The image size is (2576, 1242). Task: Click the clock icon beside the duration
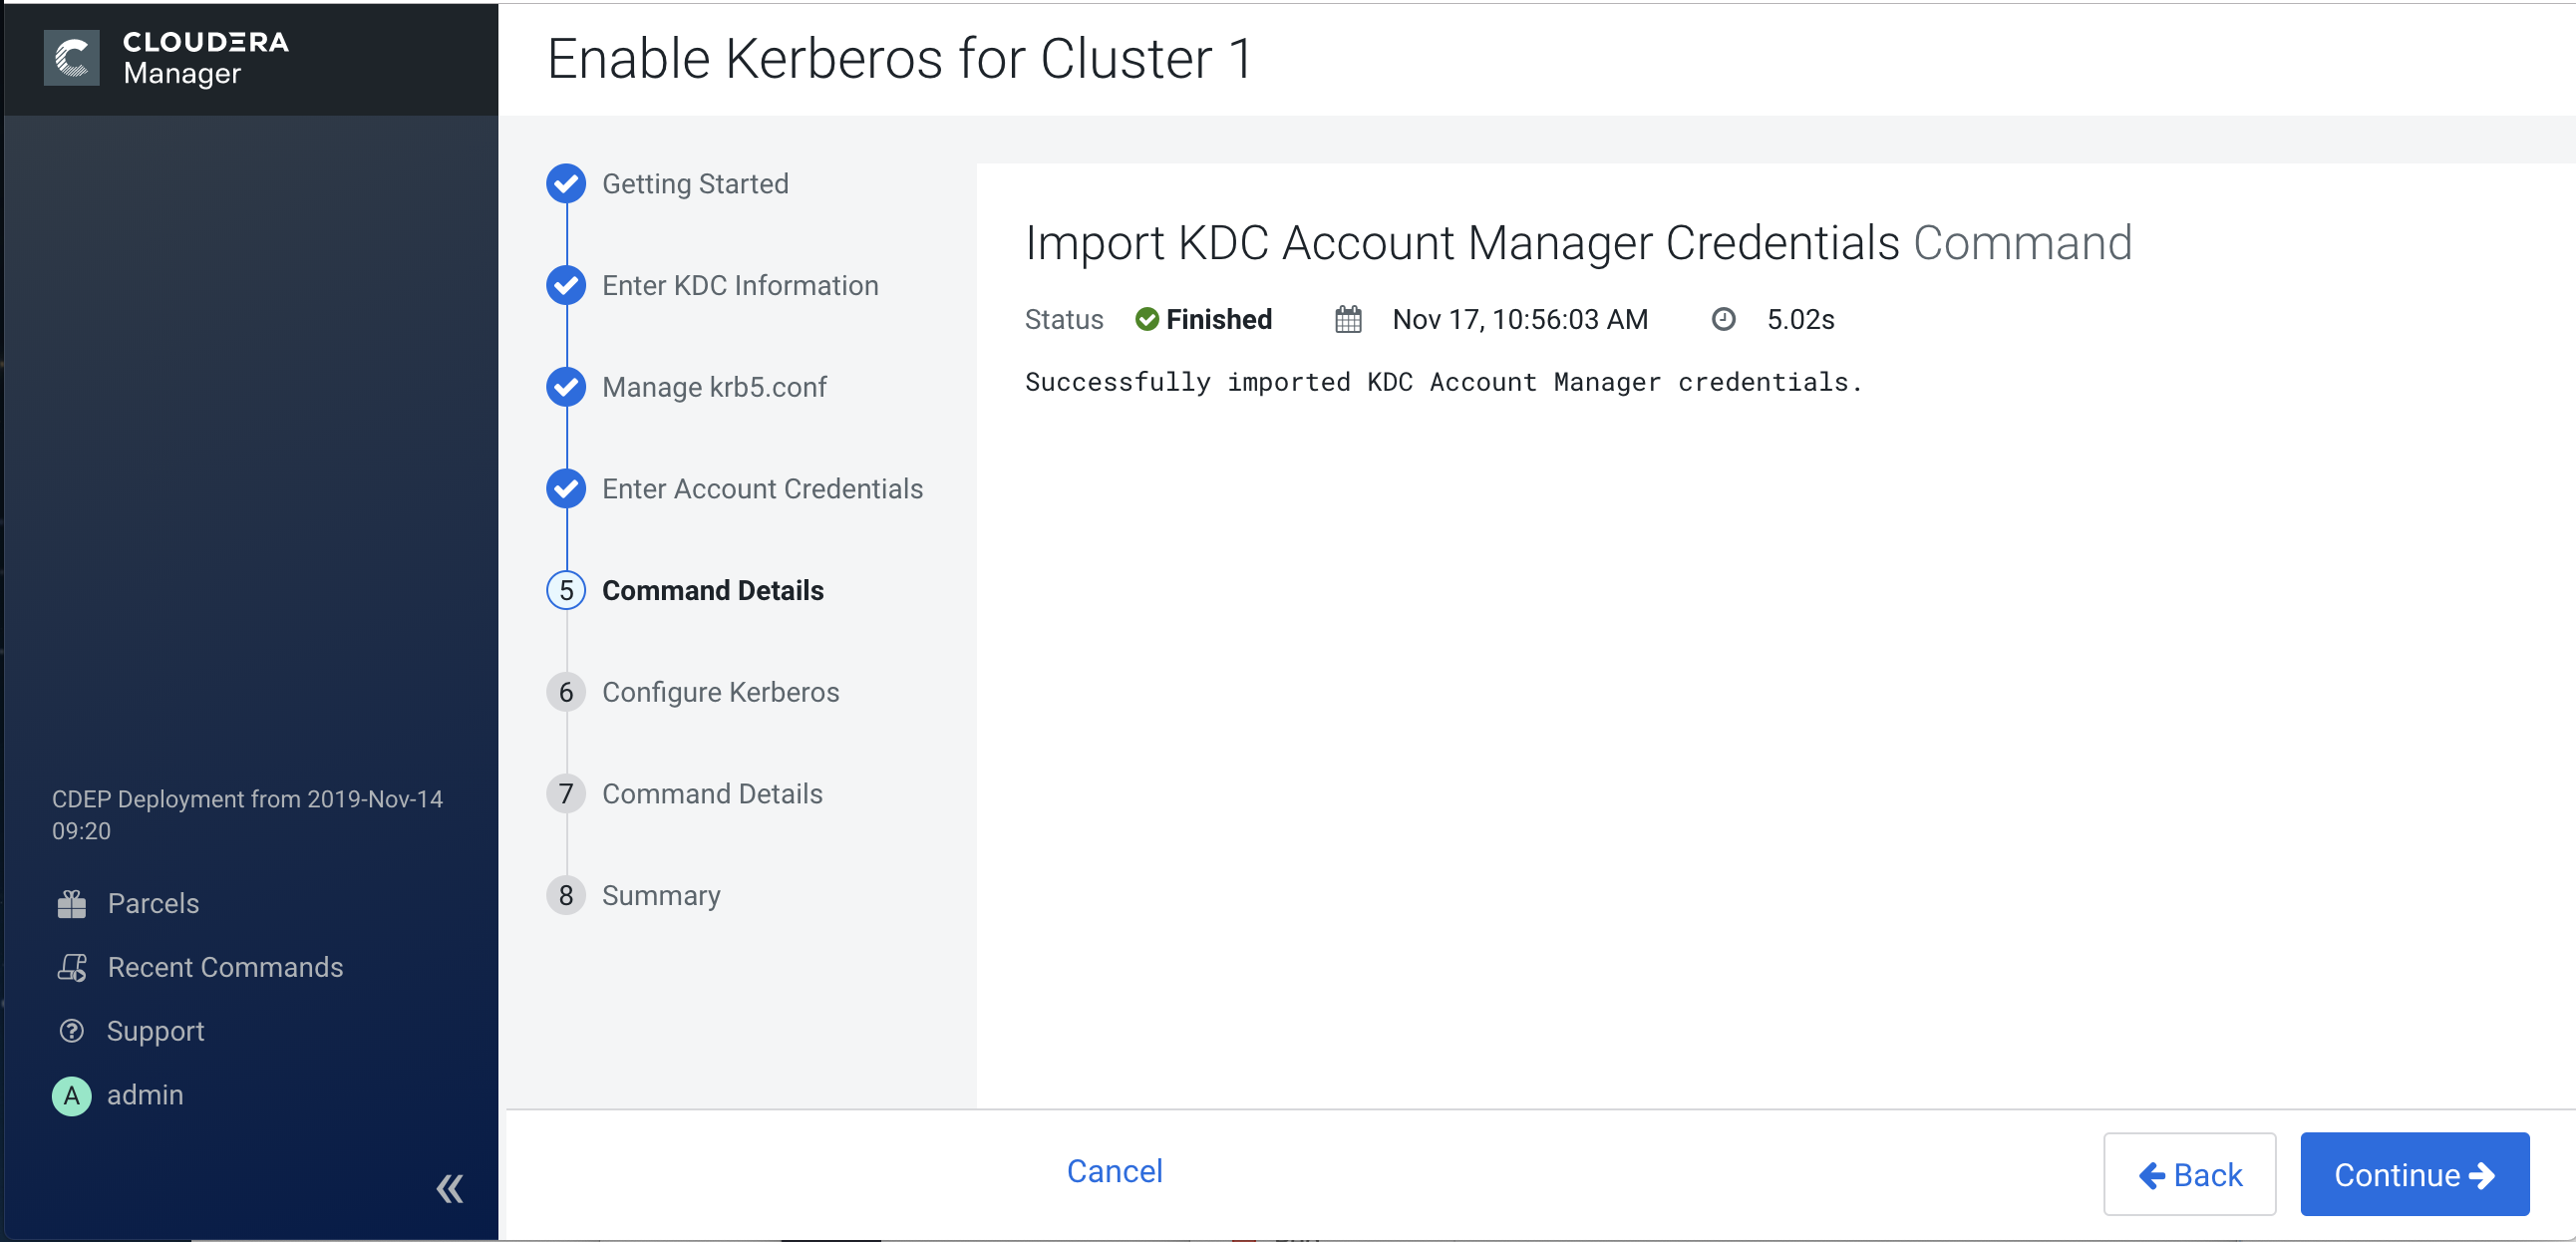point(1722,319)
